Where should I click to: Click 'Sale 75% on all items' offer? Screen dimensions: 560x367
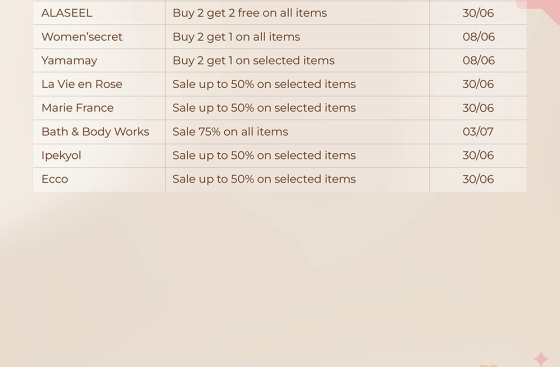[230, 132]
